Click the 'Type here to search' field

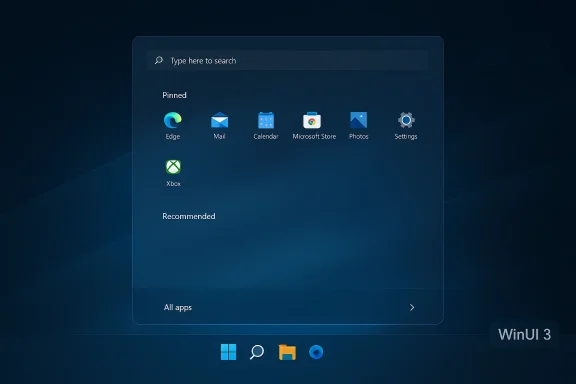288,60
